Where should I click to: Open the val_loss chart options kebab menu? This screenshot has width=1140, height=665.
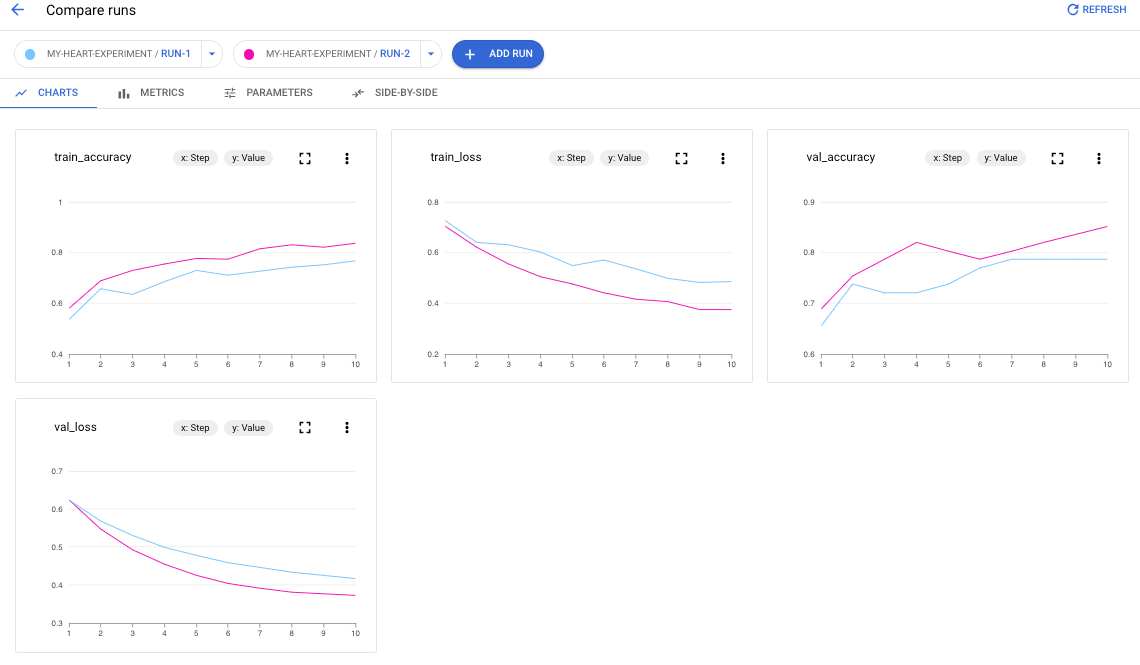click(347, 427)
